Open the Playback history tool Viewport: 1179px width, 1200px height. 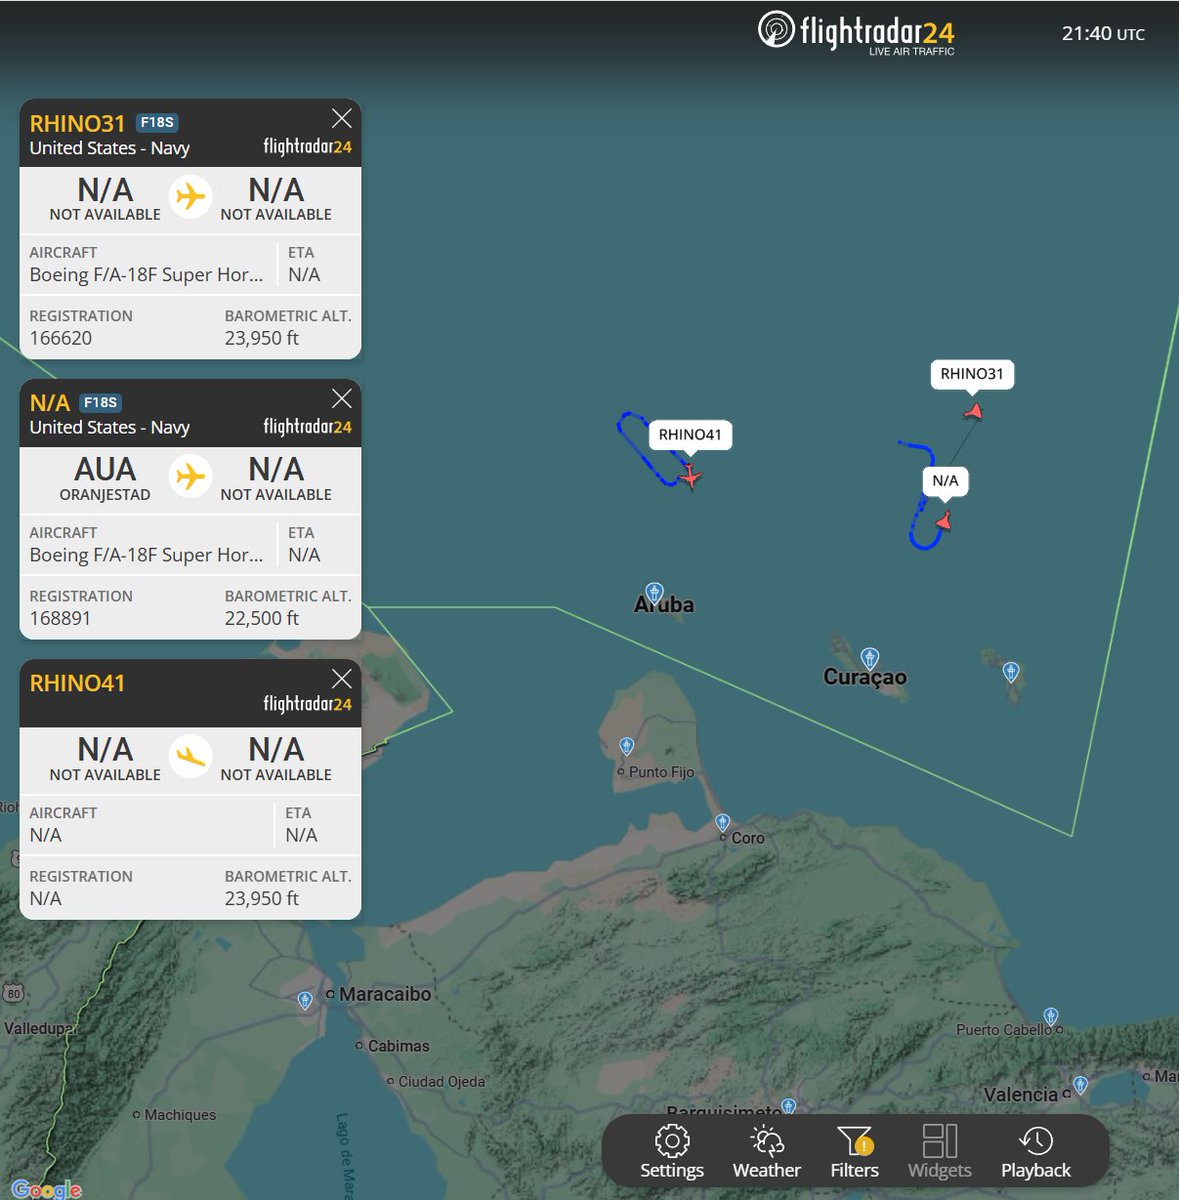(1036, 1152)
